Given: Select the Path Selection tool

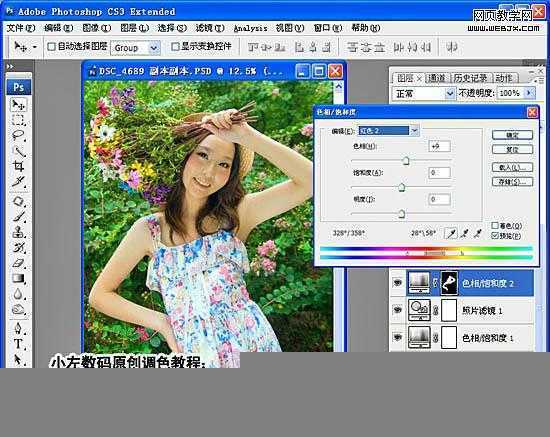Looking at the screenshot, I should tap(19, 359).
